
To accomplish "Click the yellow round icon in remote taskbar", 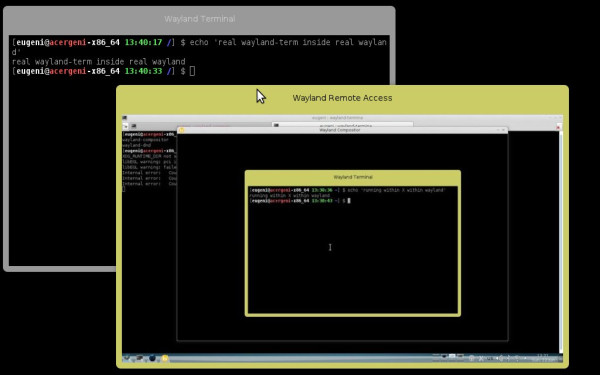I will point(165,359).
